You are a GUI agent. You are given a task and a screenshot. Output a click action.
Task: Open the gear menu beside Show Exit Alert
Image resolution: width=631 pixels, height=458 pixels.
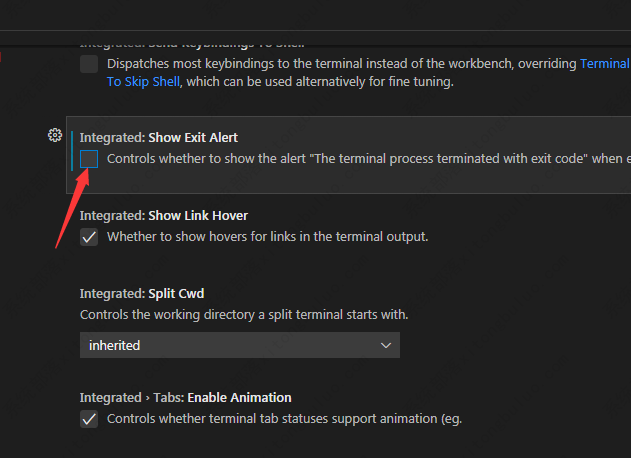point(56,135)
